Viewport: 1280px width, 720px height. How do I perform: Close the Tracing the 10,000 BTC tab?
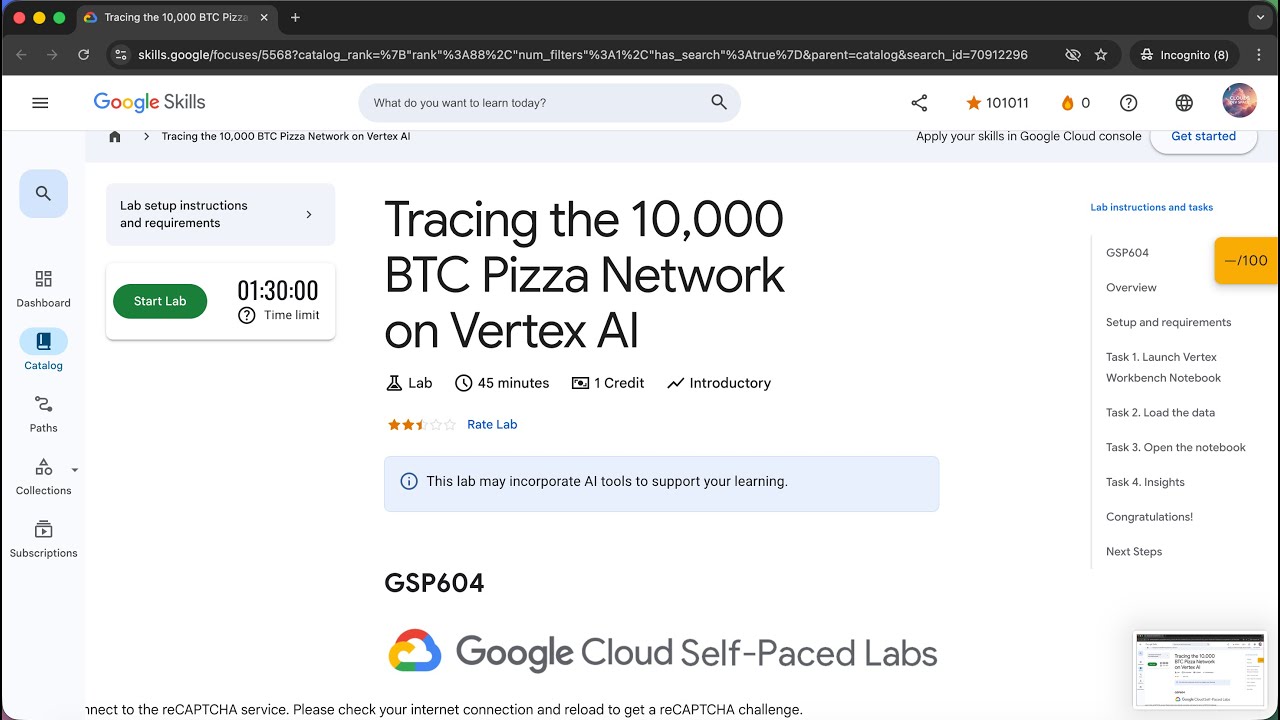(264, 17)
